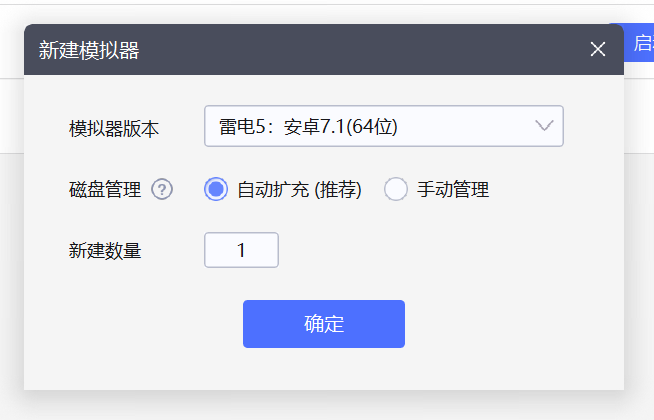Click the 模拟器版本 field label
Viewport: 654px width, 420px height.
tap(114, 128)
